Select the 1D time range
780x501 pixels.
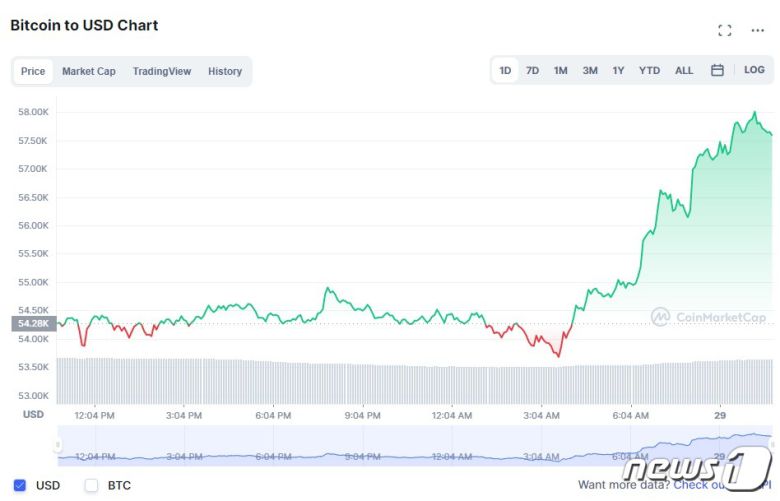tap(505, 70)
